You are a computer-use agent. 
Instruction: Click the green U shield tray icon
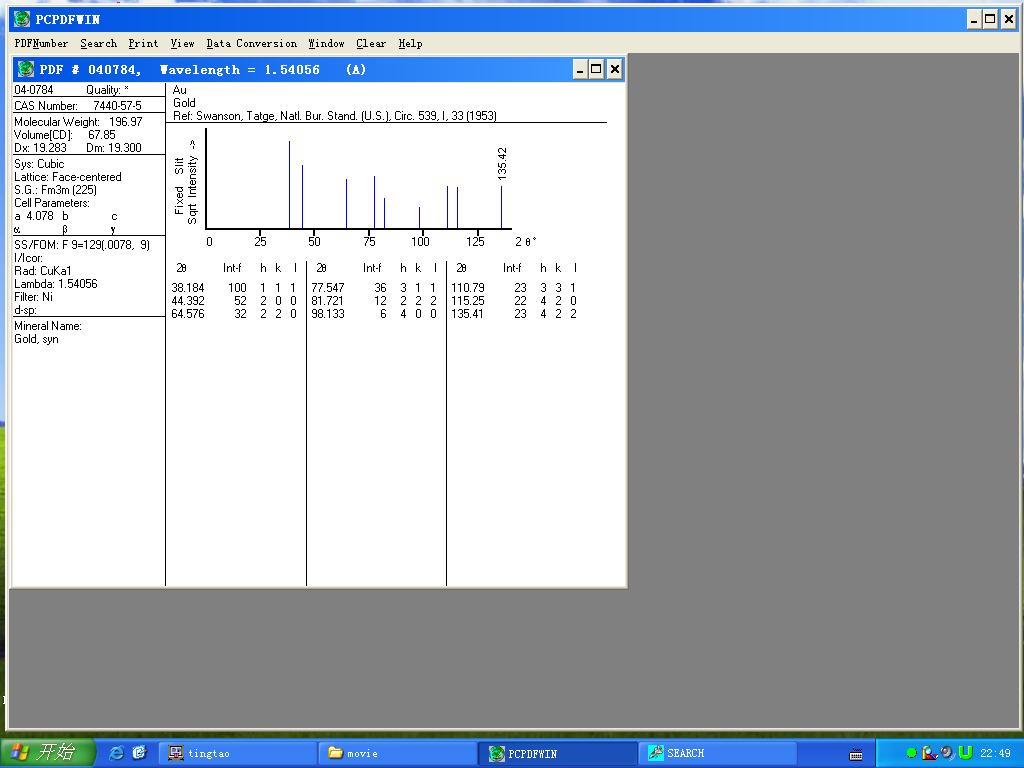[965, 753]
